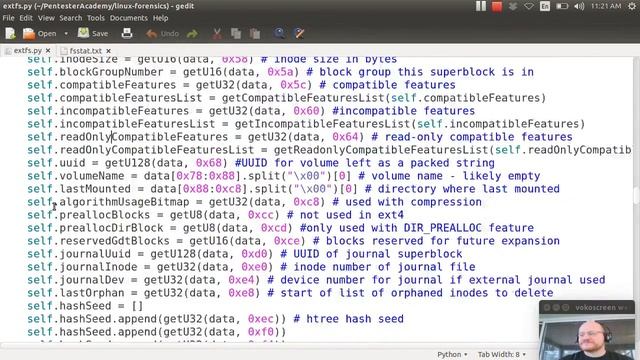Open the File menu
The height and width of the screenshot is (360, 640).
[8, 18]
